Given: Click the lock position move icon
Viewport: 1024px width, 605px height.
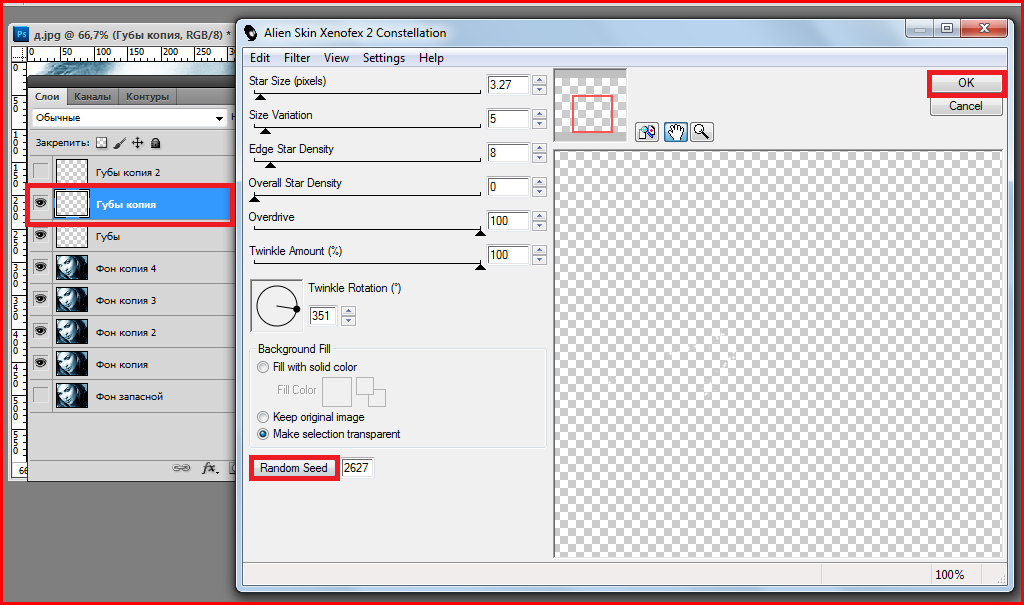Looking at the screenshot, I should pyautogui.click(x=137, y=142).
